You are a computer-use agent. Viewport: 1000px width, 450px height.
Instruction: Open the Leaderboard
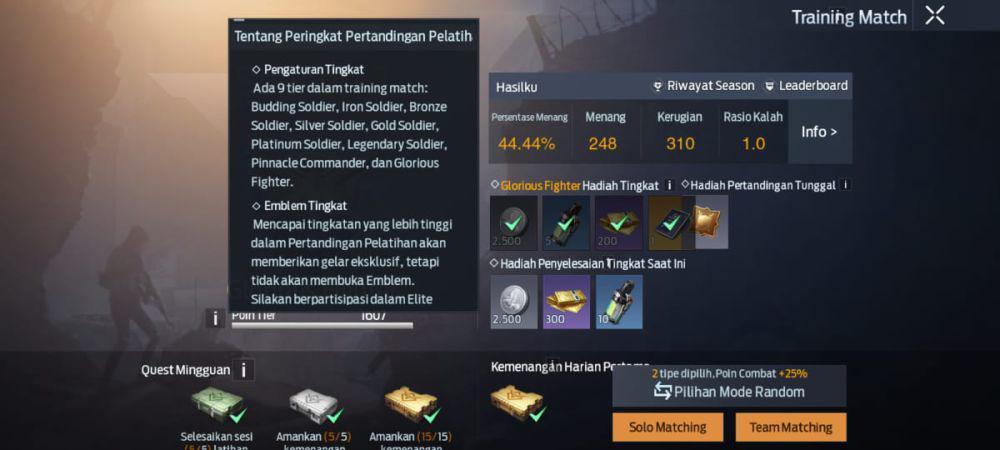[x=806, y=85]
